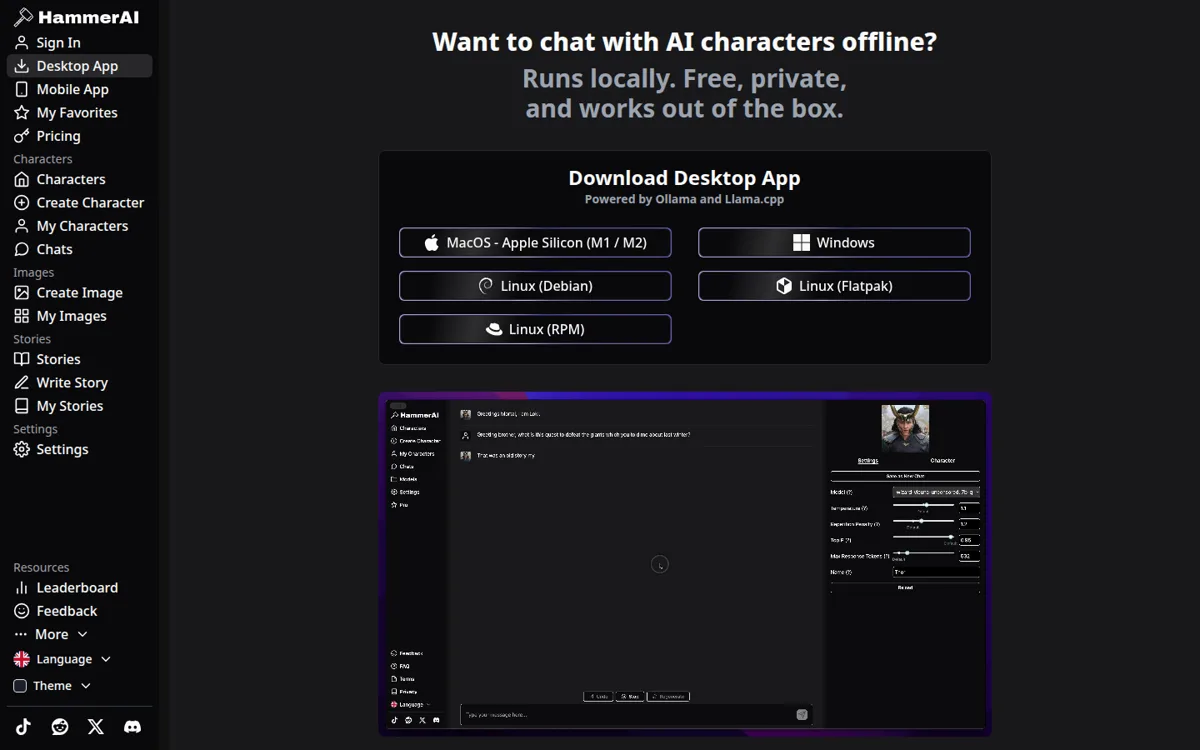
Task: Open the Theme dropdown
Action: coord(52,686)
